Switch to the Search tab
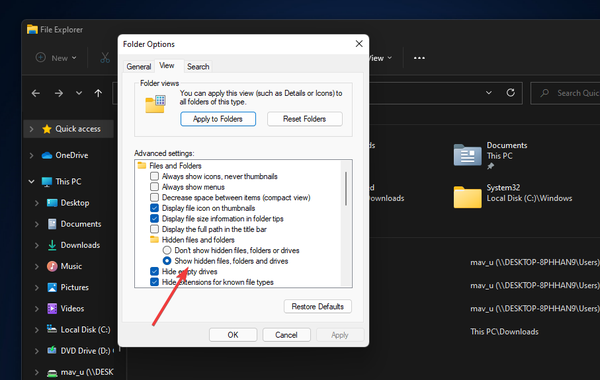600x380 pixels. point(198,67)
